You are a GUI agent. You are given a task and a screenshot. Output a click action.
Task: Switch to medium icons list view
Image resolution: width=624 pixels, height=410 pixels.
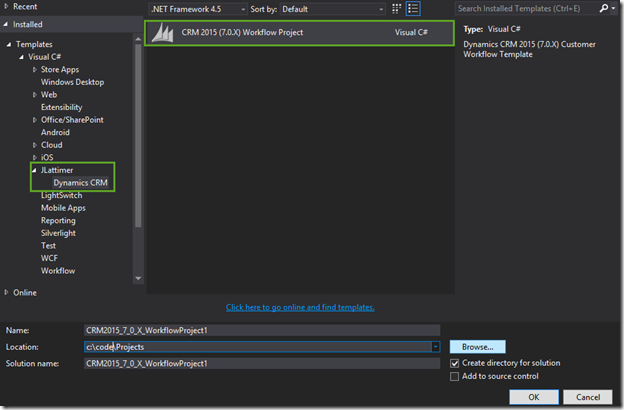[413, 9]
